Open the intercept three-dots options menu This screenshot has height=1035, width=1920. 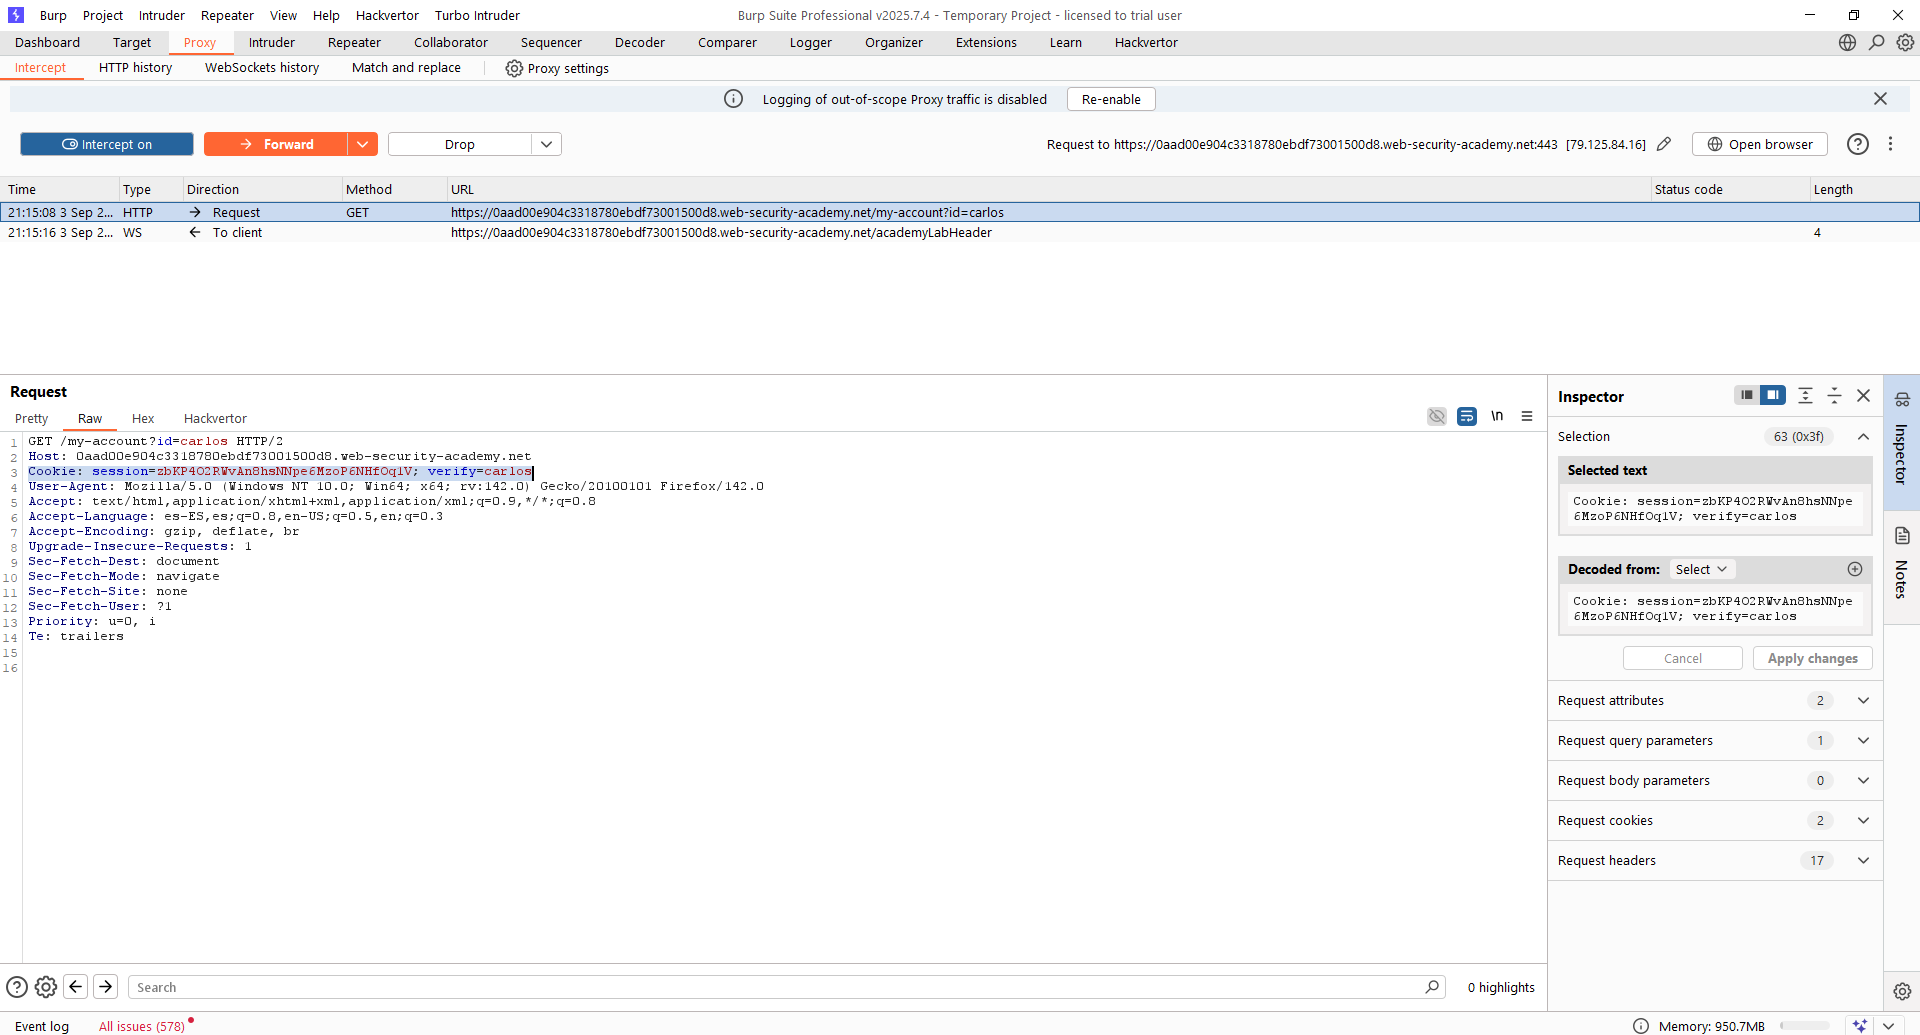pyautogui.click(x=1890, y=144)
